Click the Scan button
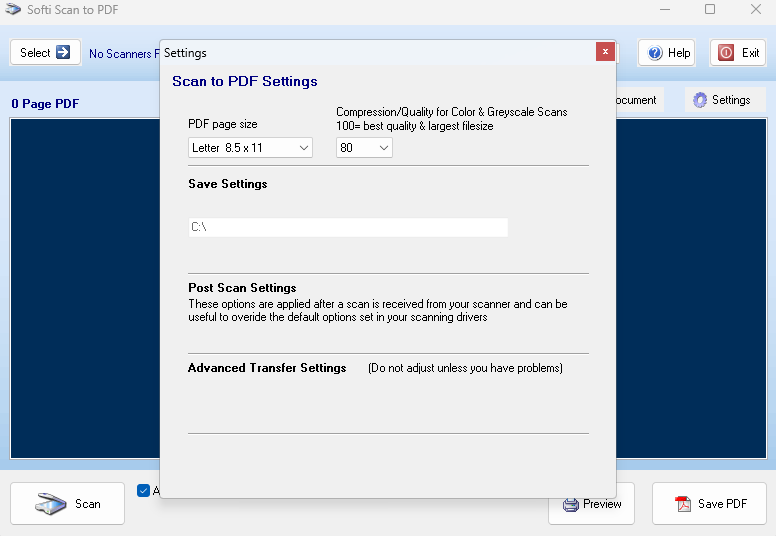776x536 pixels. pyautogui.click(x=67, y=503)
